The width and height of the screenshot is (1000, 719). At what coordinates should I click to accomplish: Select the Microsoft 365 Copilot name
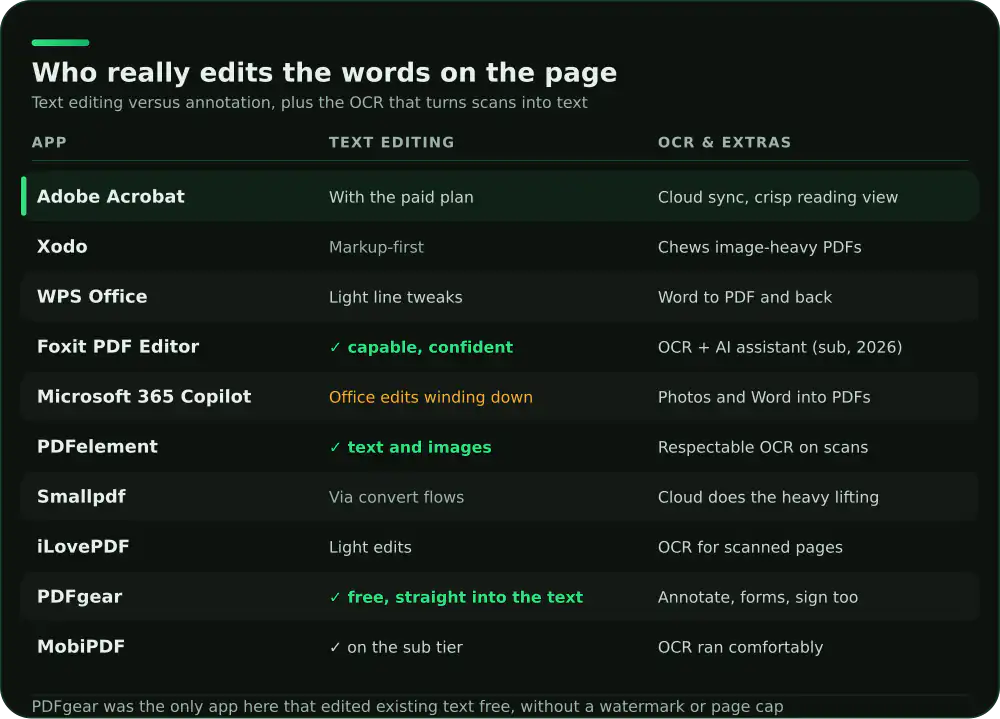[x=144, y=396]
